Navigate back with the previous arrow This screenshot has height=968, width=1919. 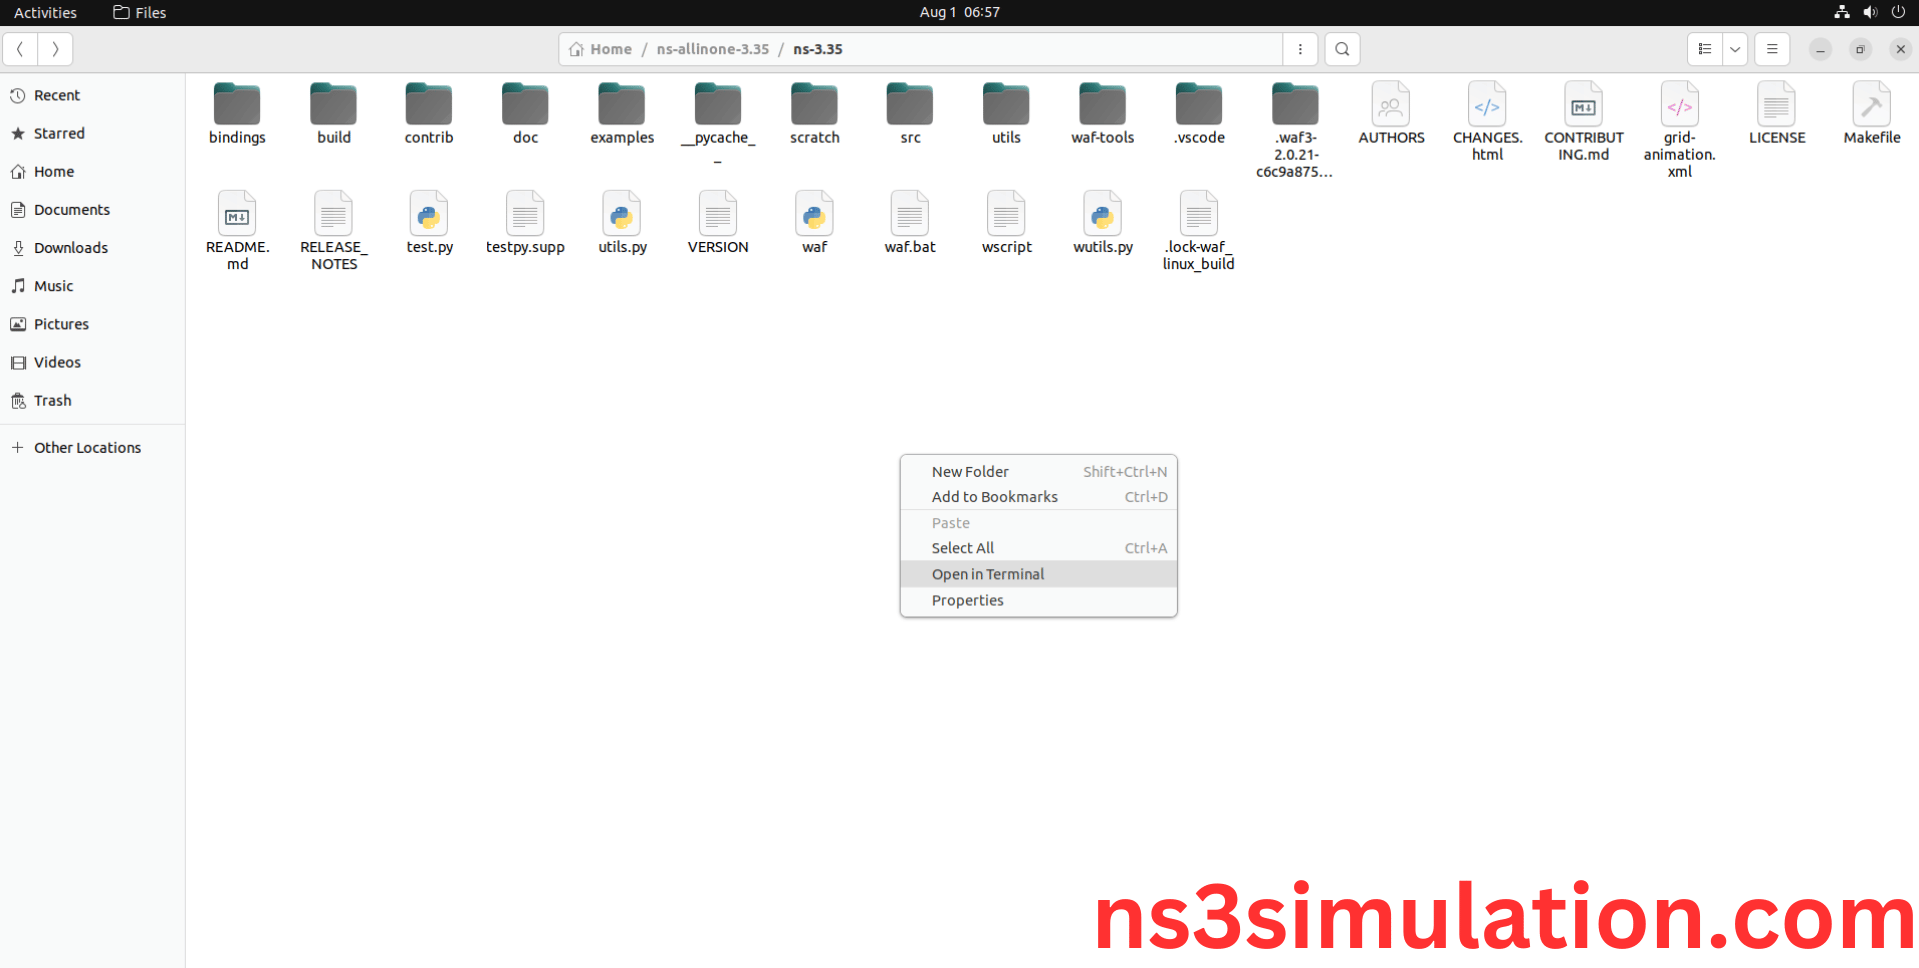click(20, 49)
